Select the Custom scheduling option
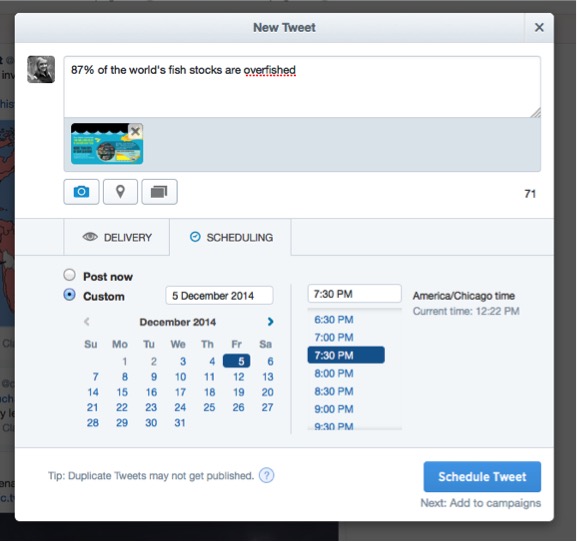577x542 pixels. tap(70, 295)
